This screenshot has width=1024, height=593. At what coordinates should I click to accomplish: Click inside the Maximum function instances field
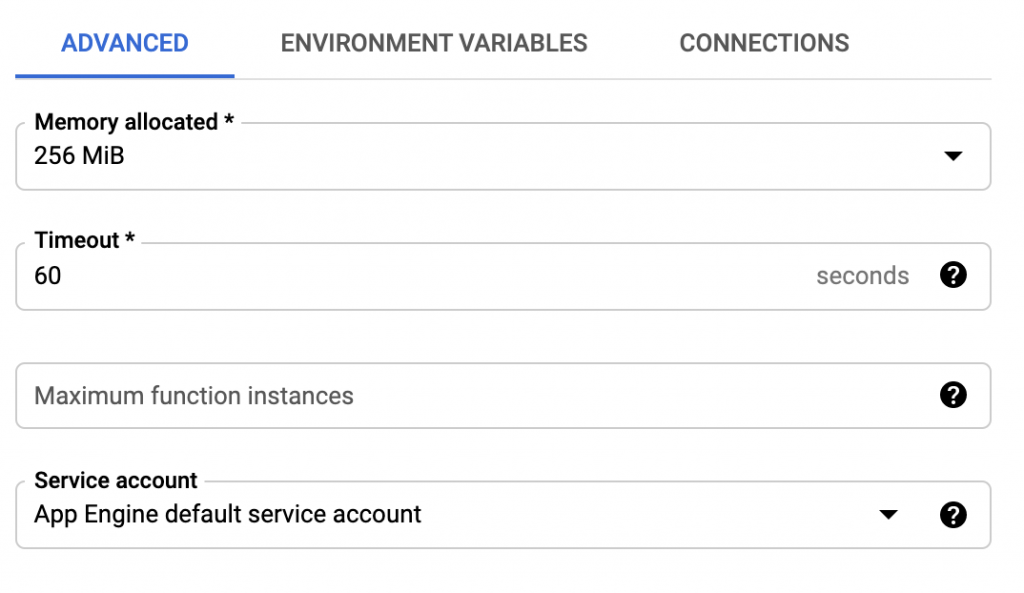300,396
